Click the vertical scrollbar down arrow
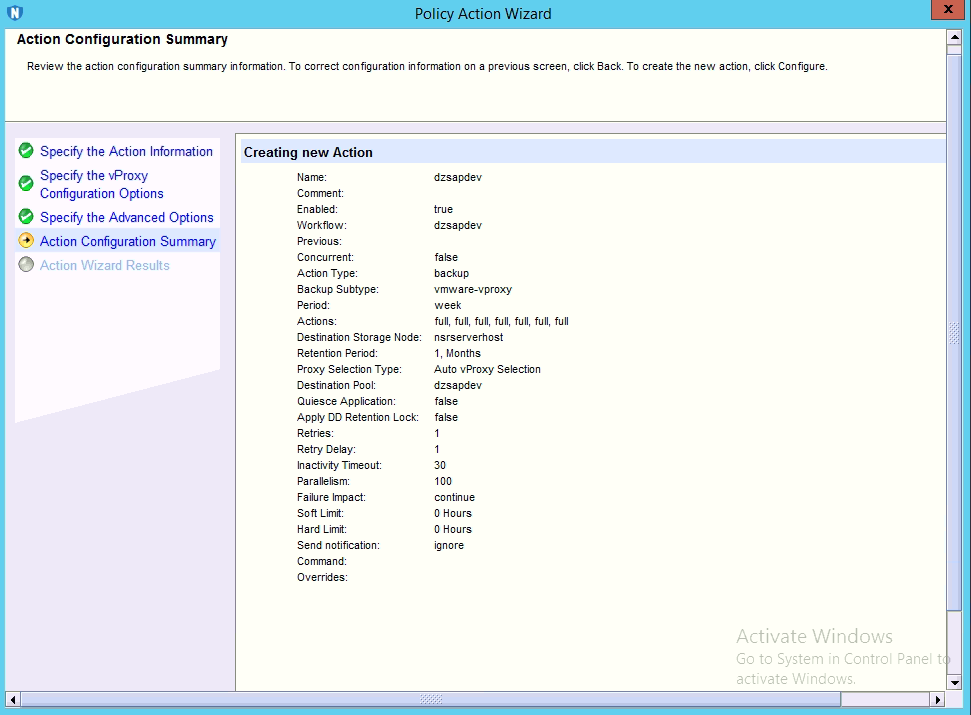Image resolution: width=971 pixels, height=715 pixels. point(954,683)
